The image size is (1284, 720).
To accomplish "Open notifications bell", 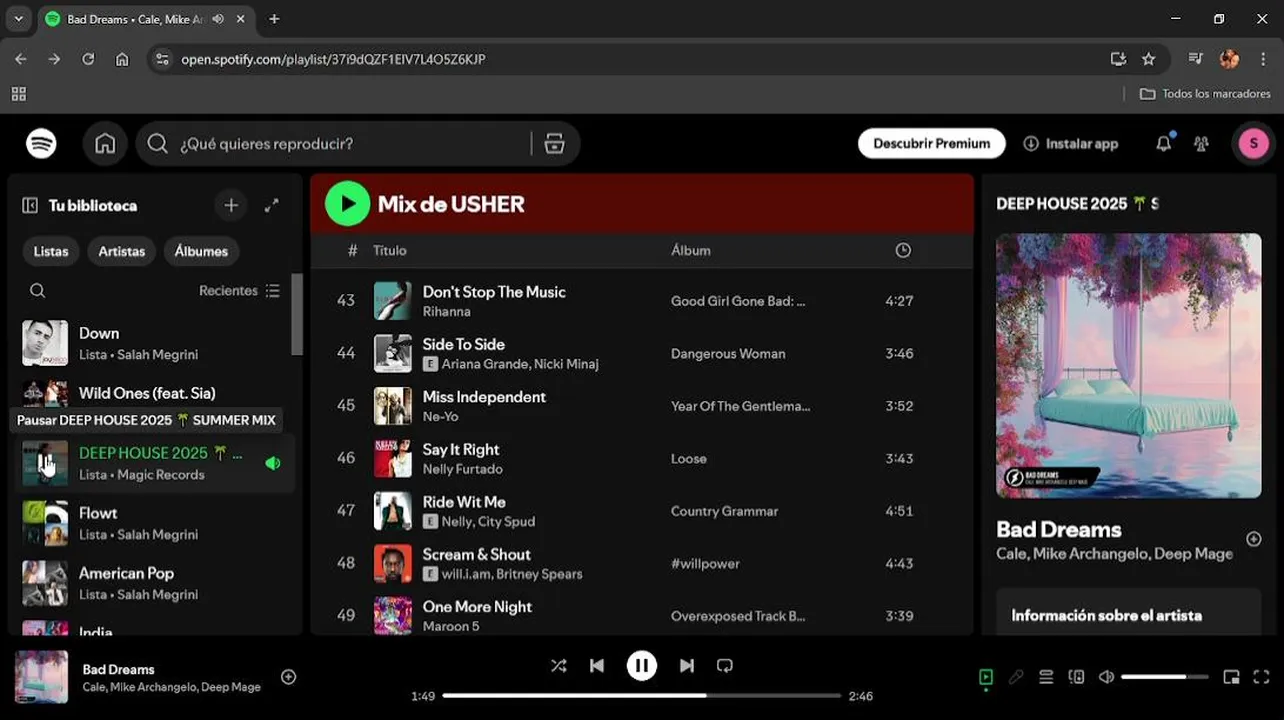I will (x=1163, y=144).
